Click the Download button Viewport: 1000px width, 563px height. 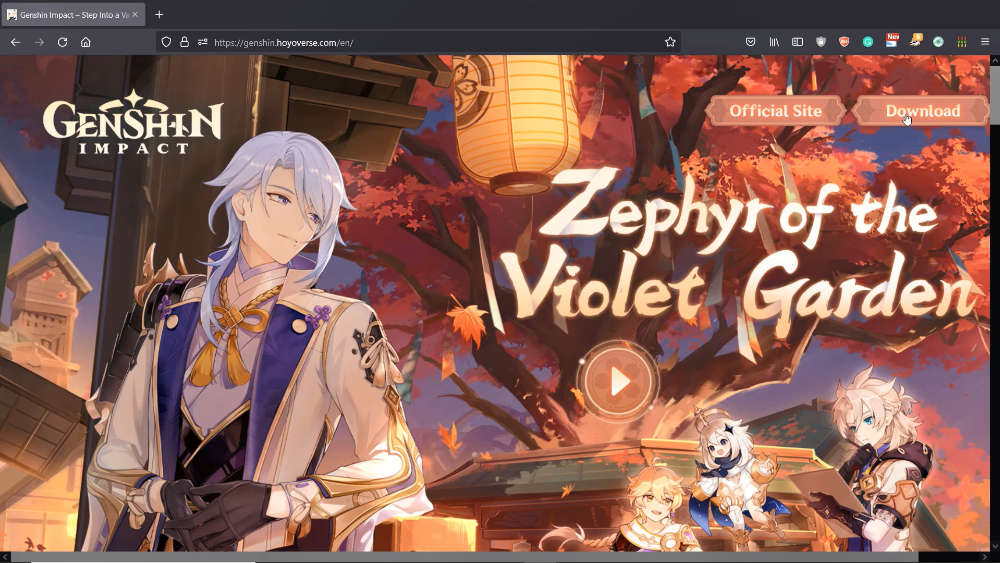pyautogui.click(x=921, y=111)
